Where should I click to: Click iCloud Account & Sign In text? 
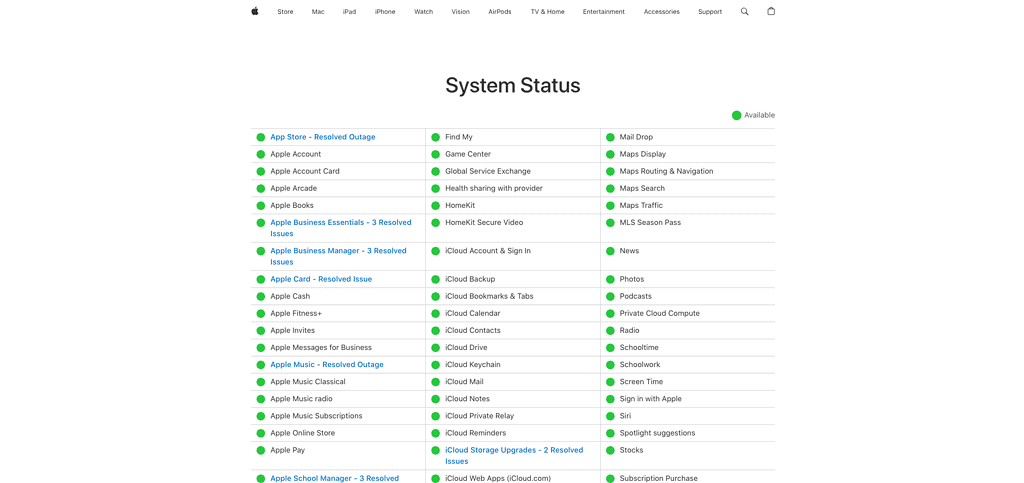(x=488, y=251)
